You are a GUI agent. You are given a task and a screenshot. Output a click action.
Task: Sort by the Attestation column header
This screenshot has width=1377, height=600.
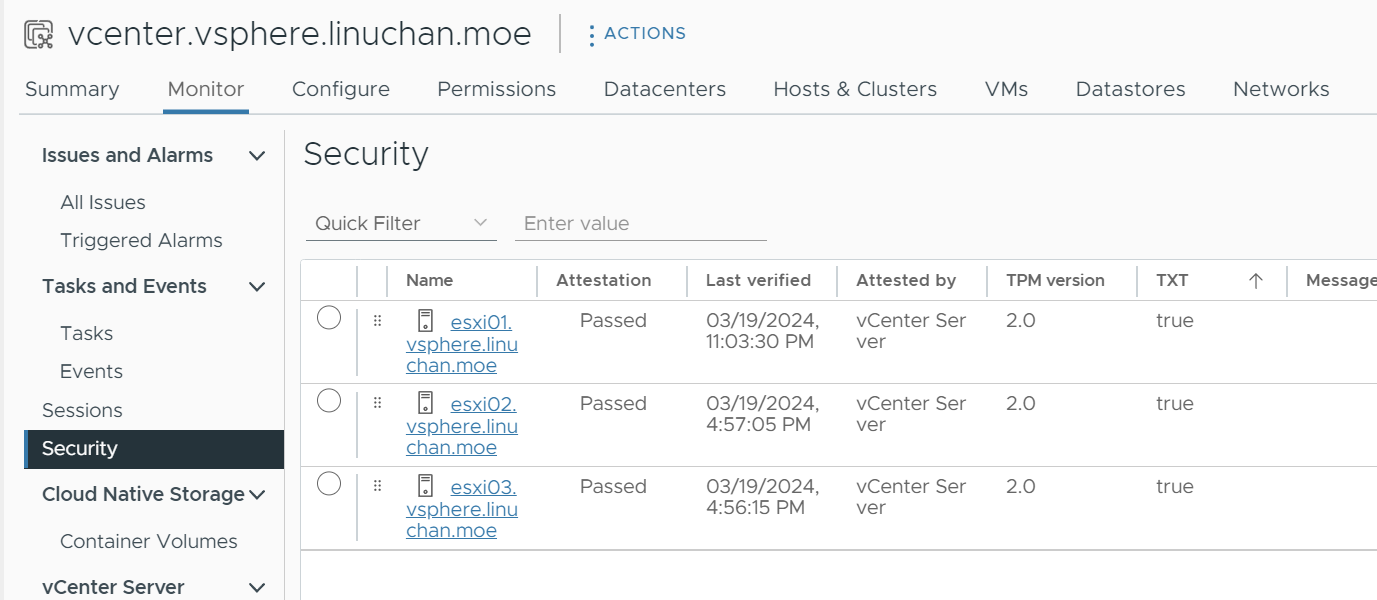(x=603, y=280)
